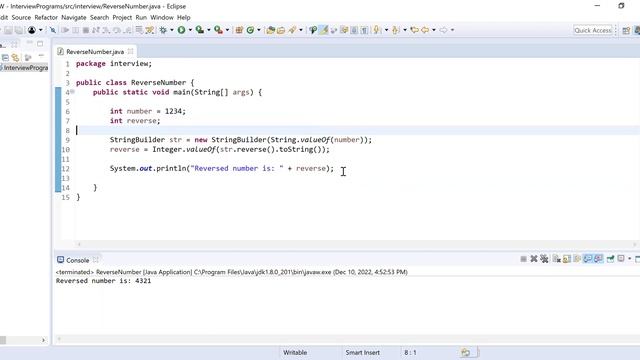640x360 pixels.
Task: Click the '8 : 1' cursor position status
Action: (x=410, y=352)
